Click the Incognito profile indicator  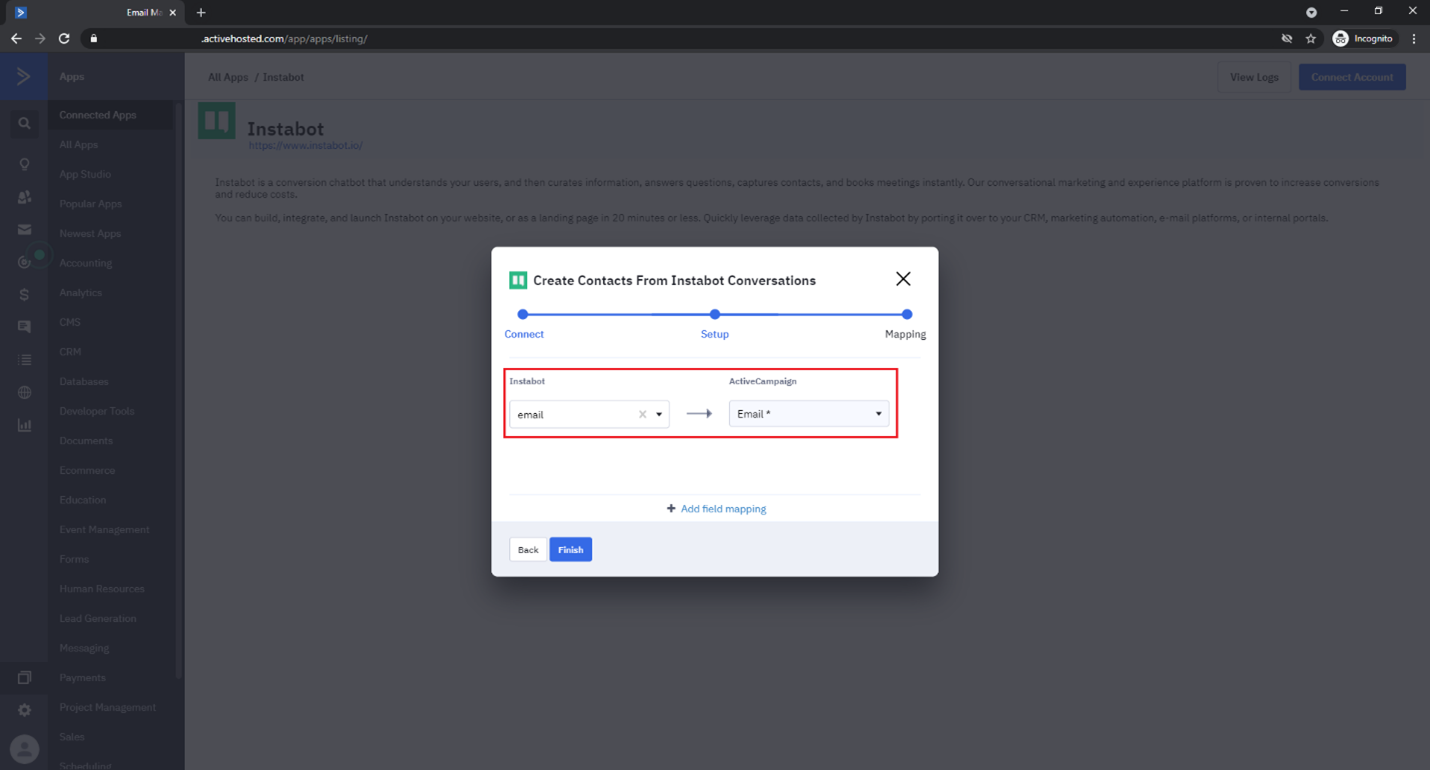pos(1363,39)
